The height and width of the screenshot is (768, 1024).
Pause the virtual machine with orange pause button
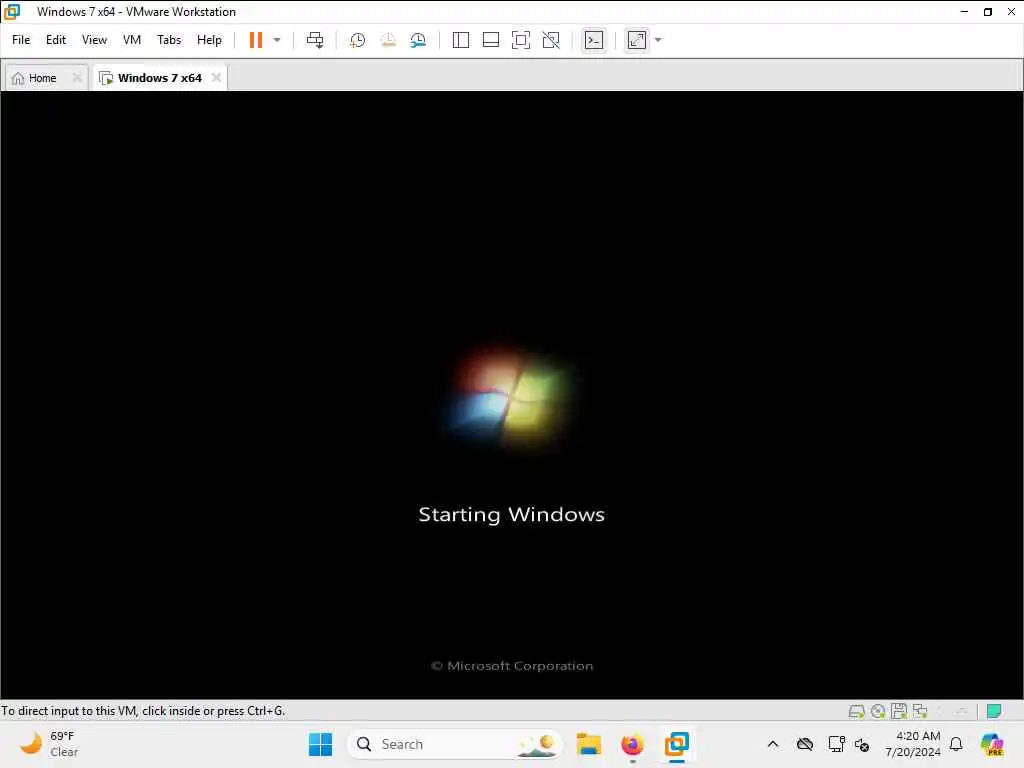click(x=255, y=40)
